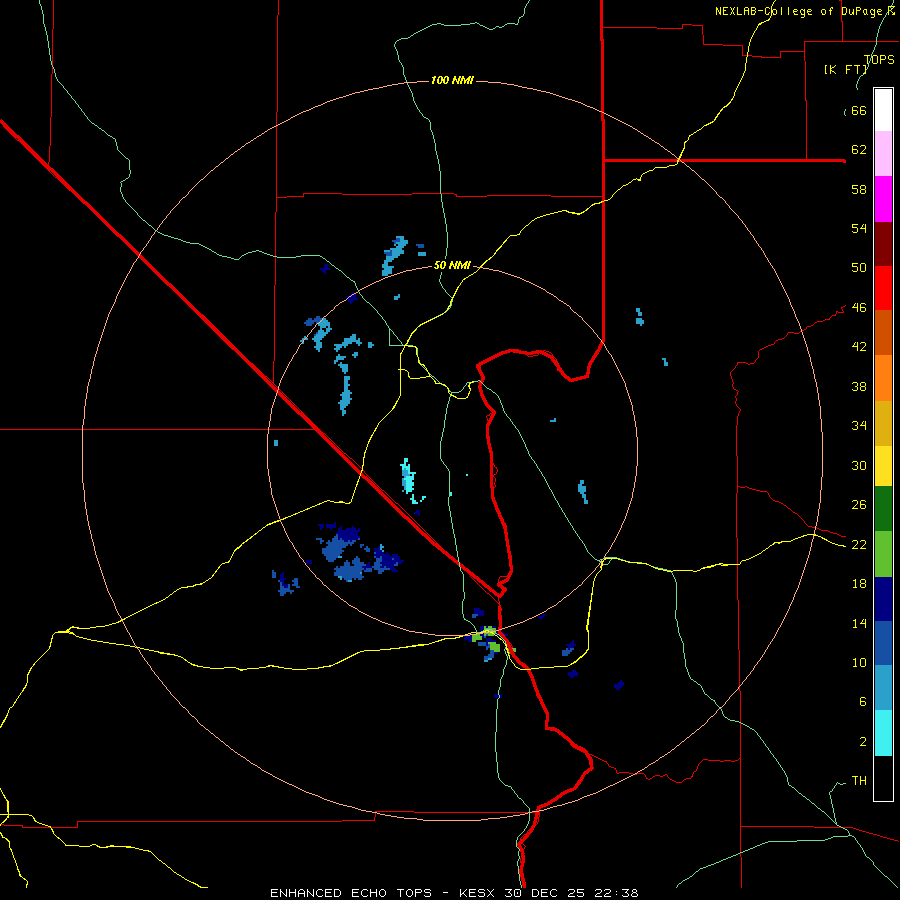The width and height of the screenshot is (900, 900).
Task: Click the light pink 62 kft legend swatch
Action: [x=883, y=153]
